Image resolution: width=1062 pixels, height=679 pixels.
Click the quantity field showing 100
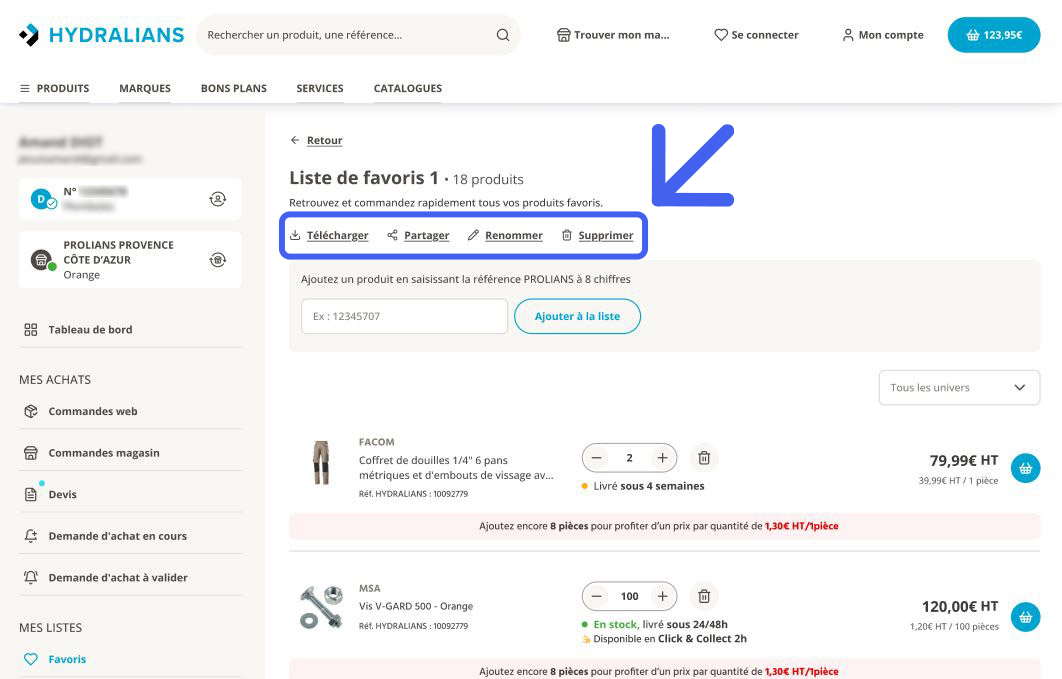(x=629, y=596)
